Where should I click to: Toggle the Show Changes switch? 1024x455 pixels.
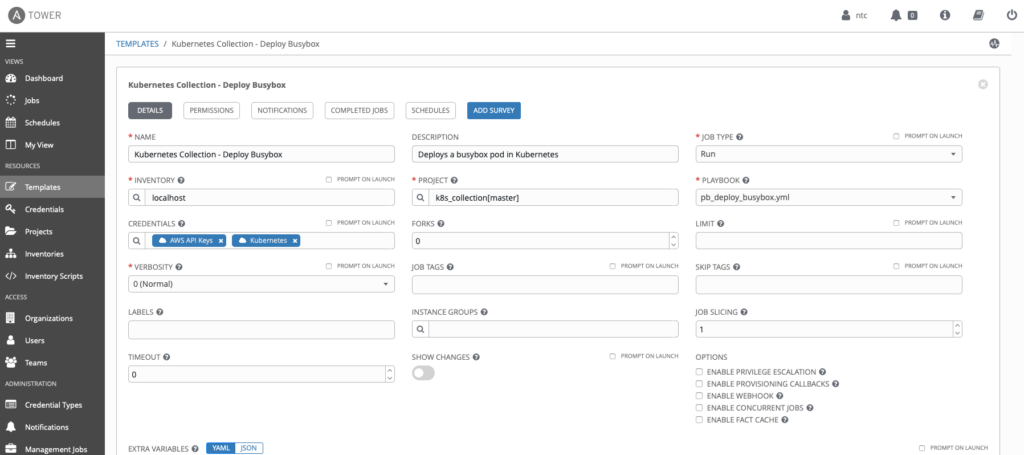coord(423,373)
